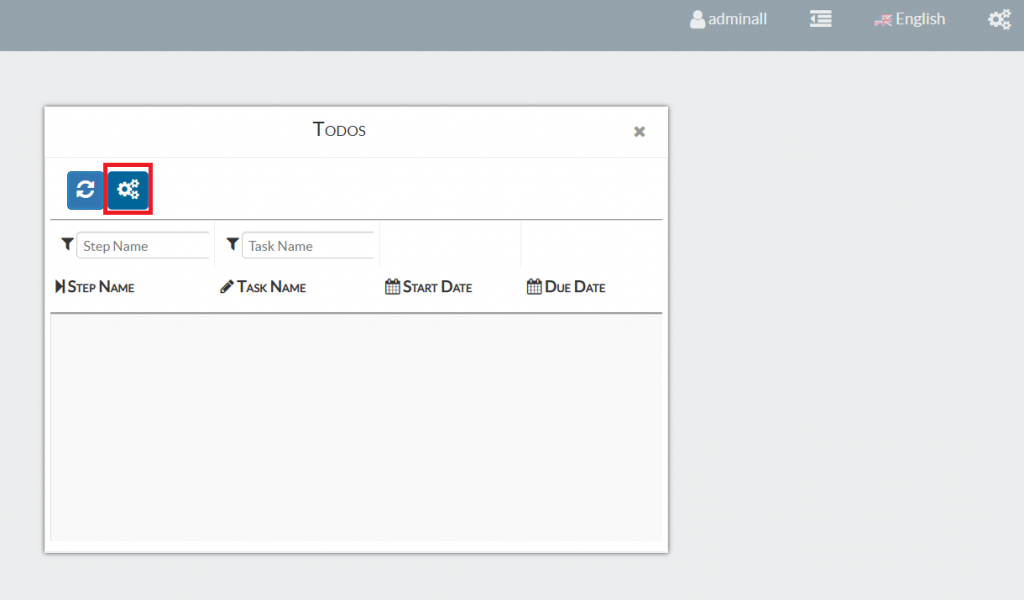Close the Todos panel
The height and width of the screenshot is (600, 1024).
coord(639,131)
